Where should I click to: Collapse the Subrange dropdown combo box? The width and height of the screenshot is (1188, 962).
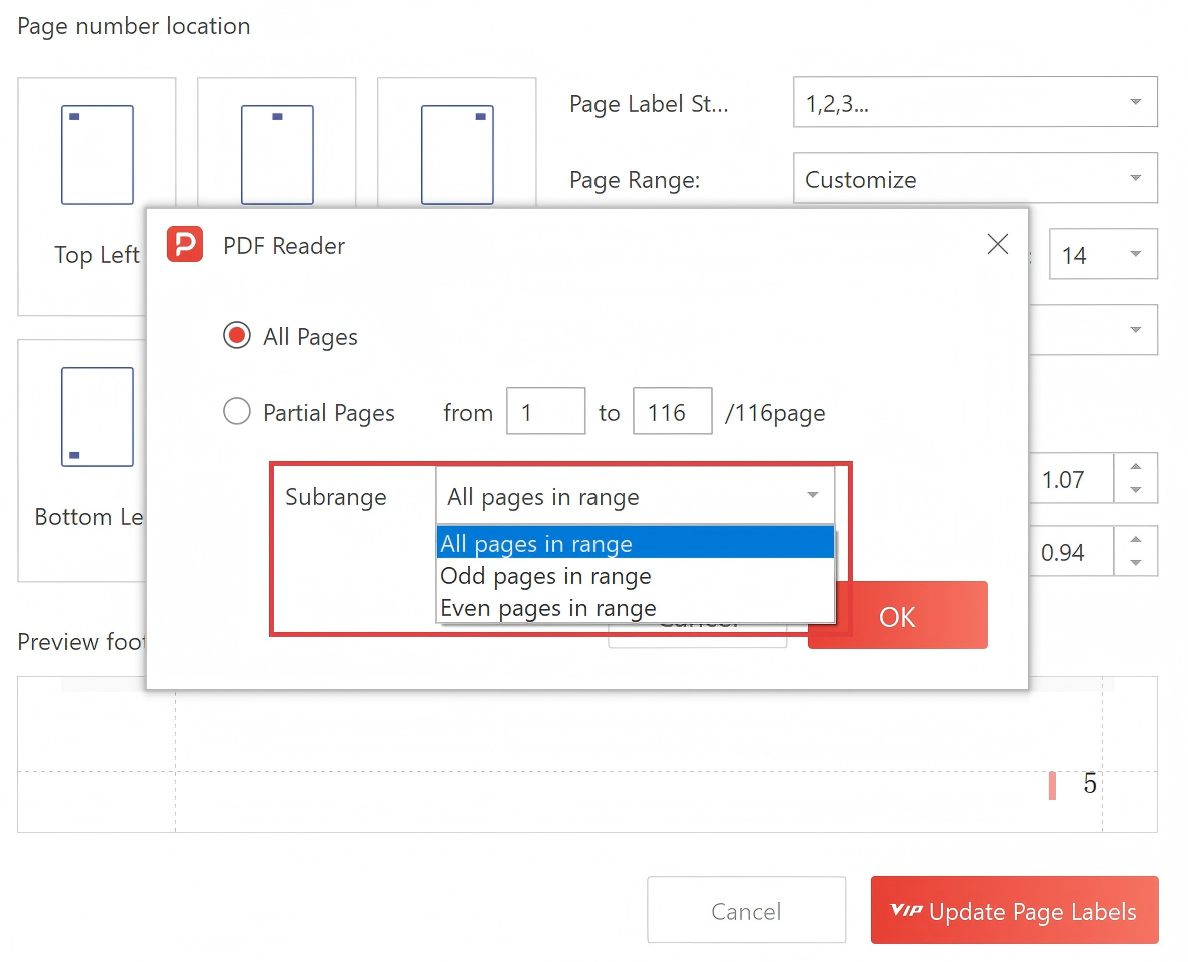(x=635, y=495)
